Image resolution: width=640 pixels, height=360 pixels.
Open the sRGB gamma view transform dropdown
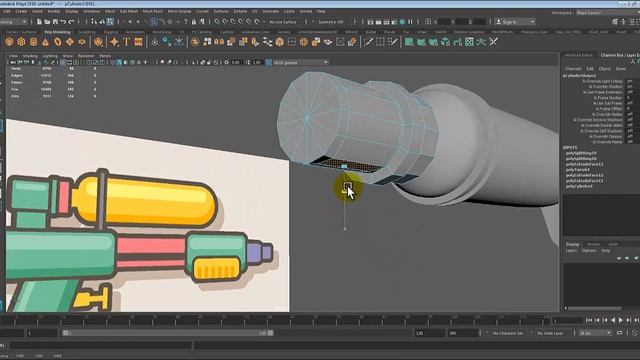tap(300, 62)
